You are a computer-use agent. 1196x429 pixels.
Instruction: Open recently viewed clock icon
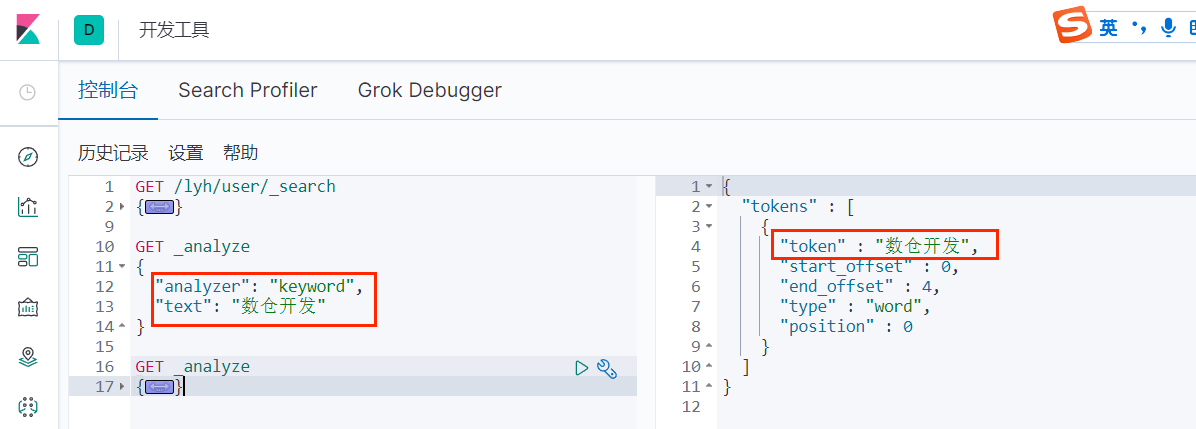tap(27, 92)
